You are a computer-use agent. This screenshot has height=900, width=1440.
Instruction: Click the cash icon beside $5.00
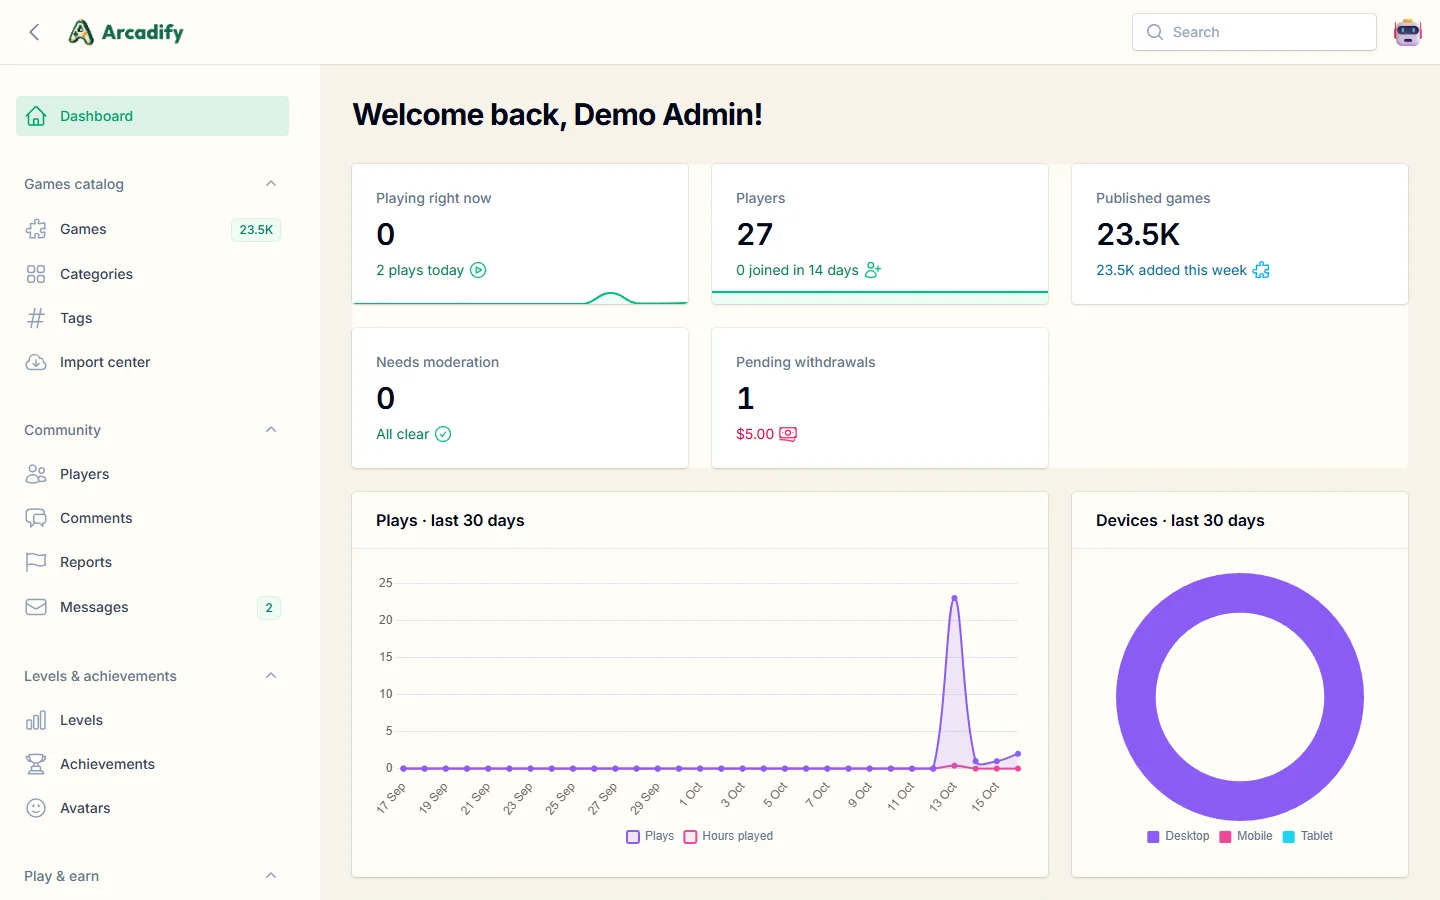point(788,434)
